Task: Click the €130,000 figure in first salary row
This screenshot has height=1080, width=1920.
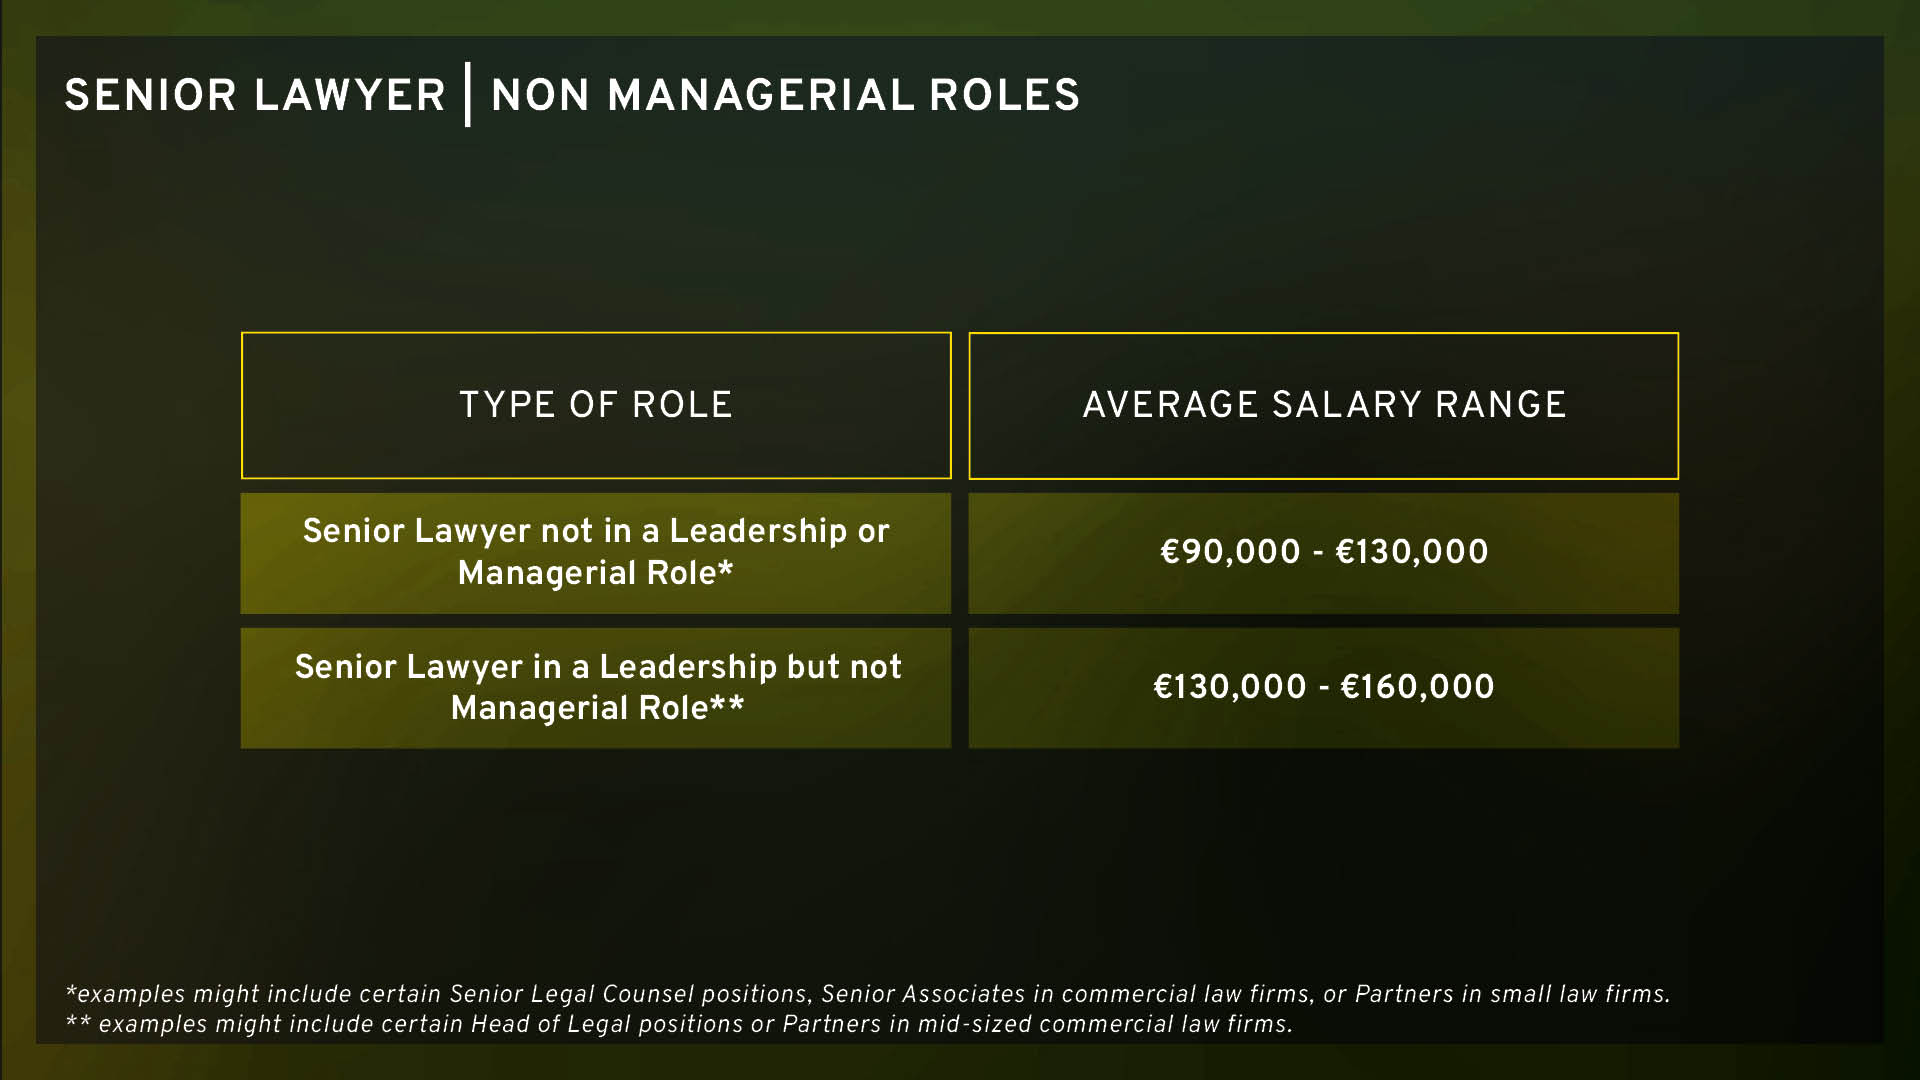Action: click(x=1412, y=552)
